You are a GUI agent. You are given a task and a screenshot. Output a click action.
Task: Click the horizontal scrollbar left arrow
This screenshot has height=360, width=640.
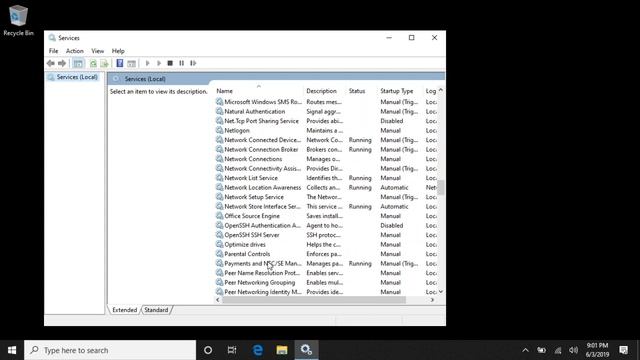[218, 300]
